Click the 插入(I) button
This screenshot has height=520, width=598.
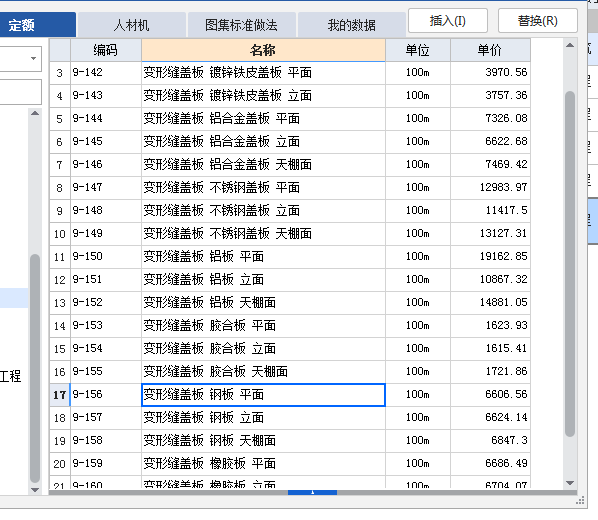448,21
